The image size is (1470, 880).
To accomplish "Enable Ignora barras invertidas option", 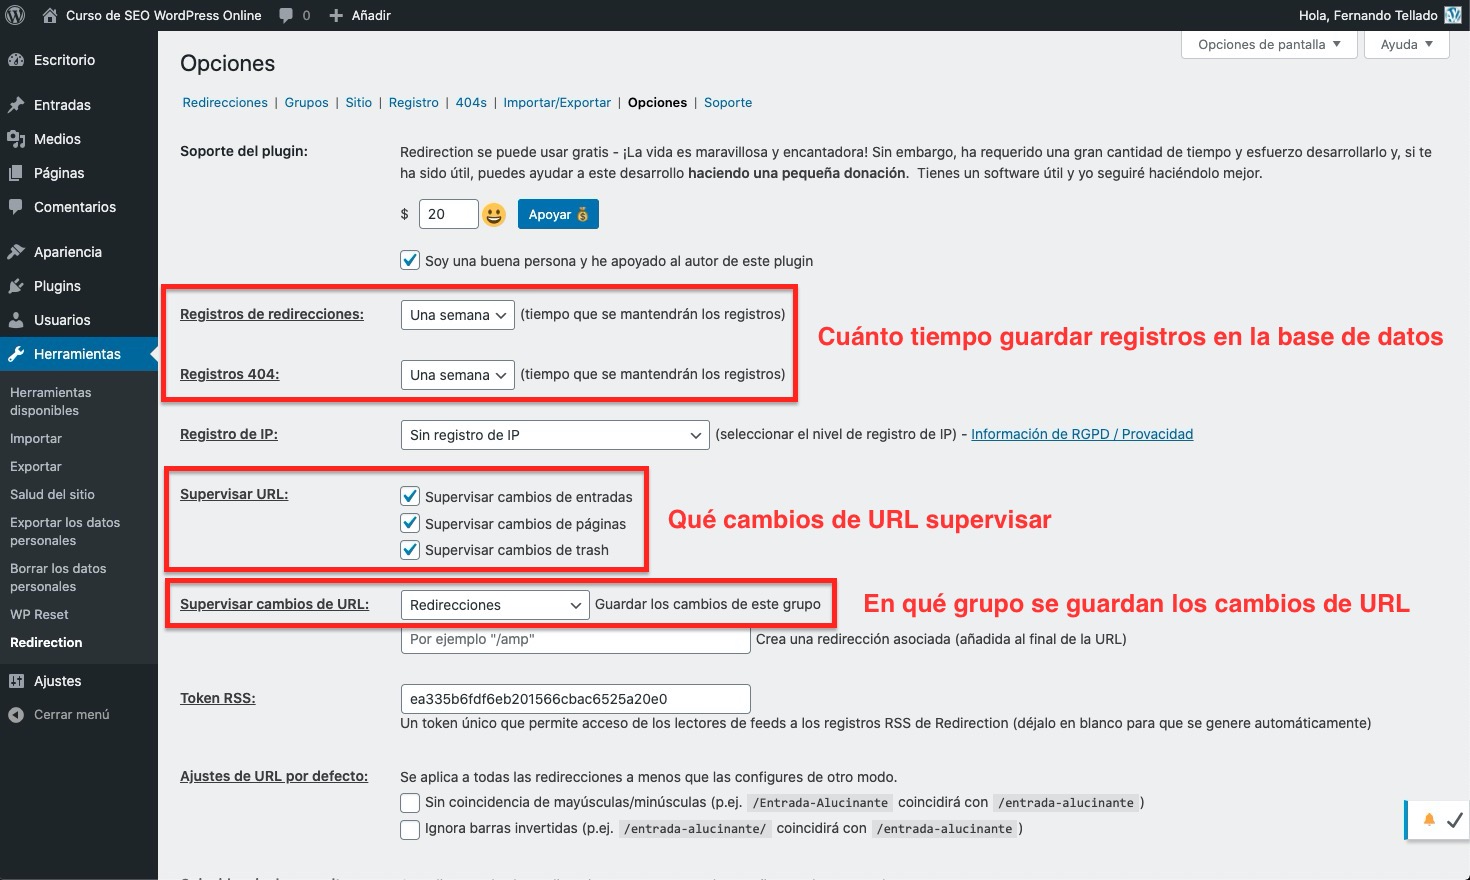I will (410, 829).
